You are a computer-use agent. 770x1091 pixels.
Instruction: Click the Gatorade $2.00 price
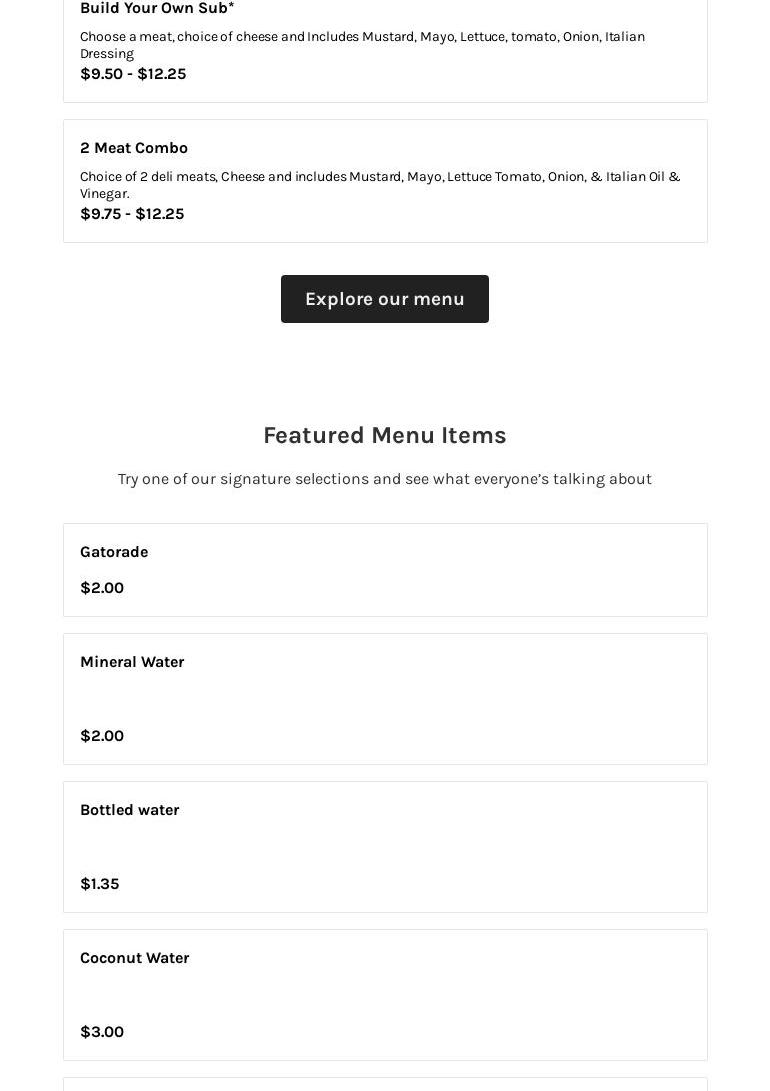pos(102,588)
